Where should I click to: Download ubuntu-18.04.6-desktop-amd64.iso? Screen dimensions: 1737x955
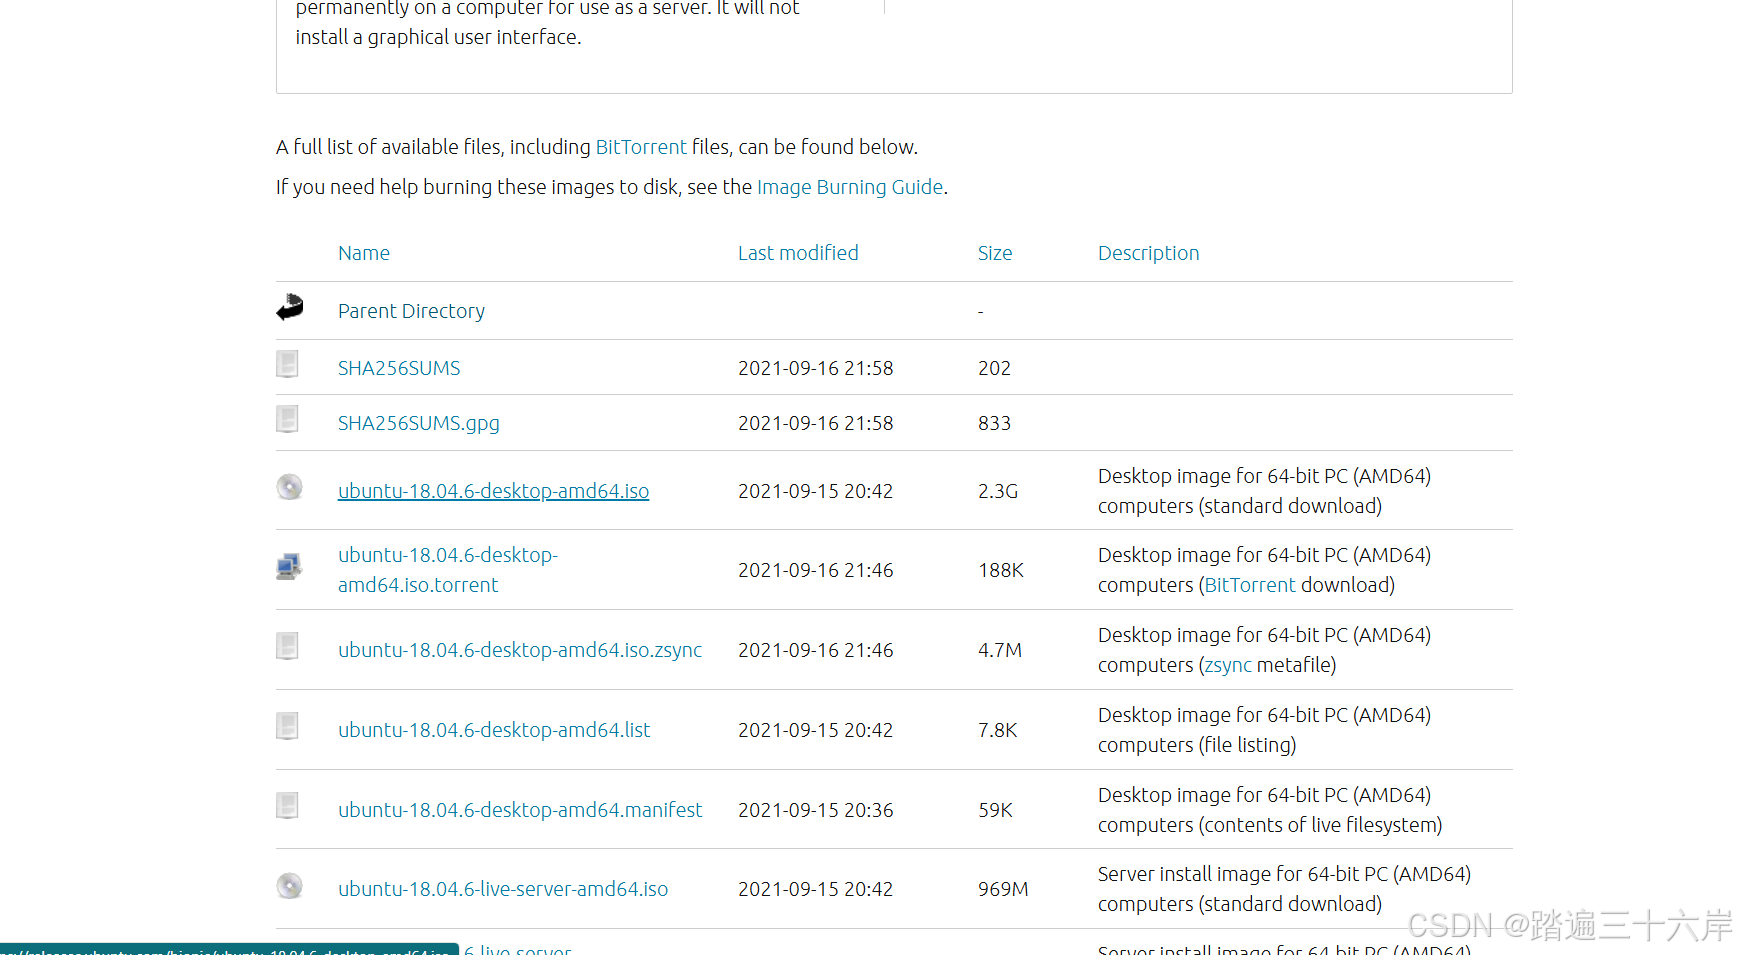(x=494, y=491)
